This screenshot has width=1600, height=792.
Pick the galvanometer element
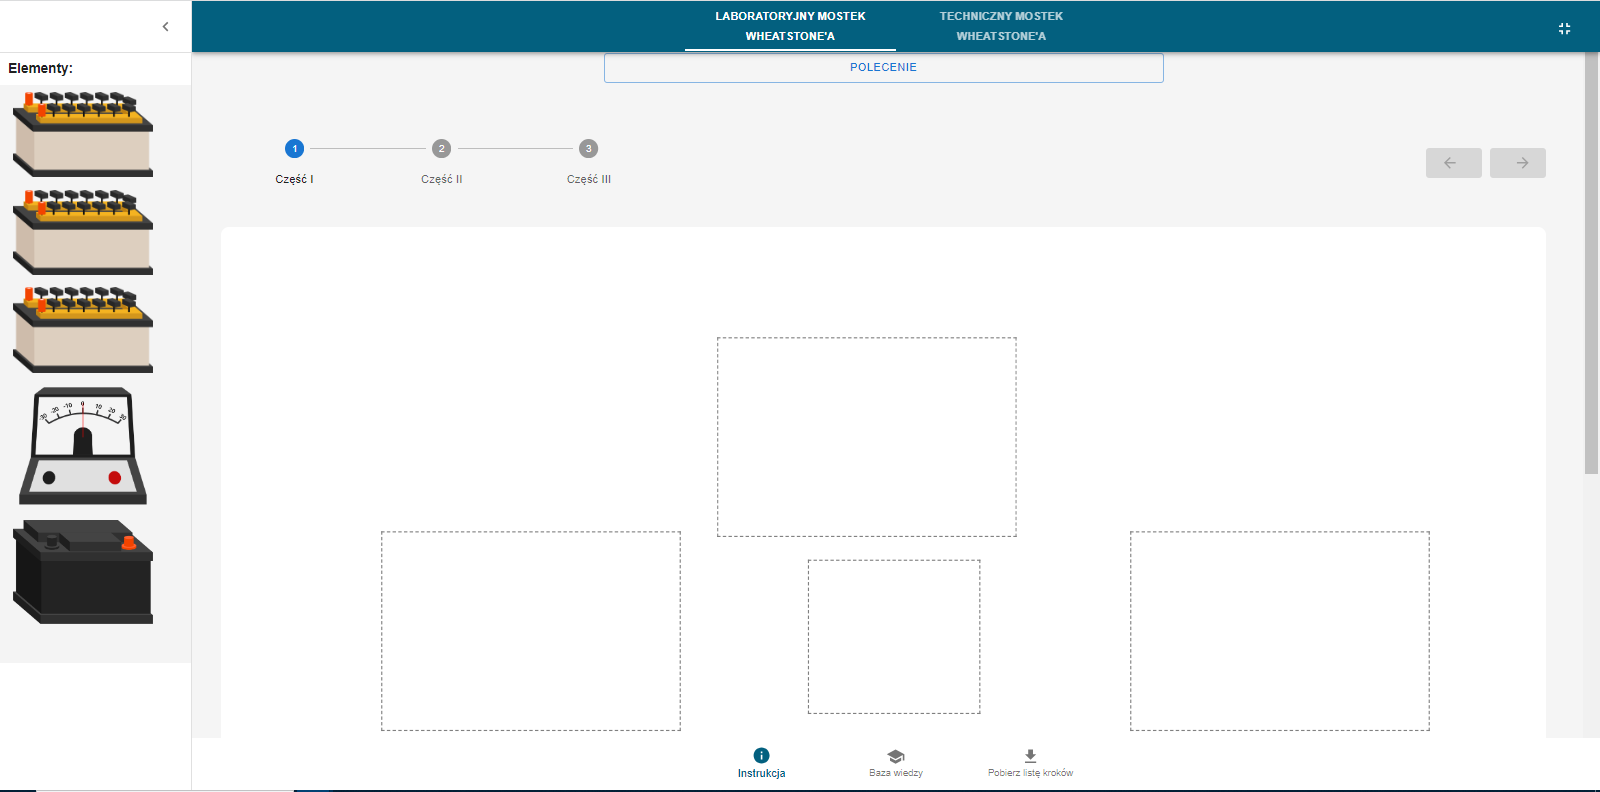coord(83,446)
